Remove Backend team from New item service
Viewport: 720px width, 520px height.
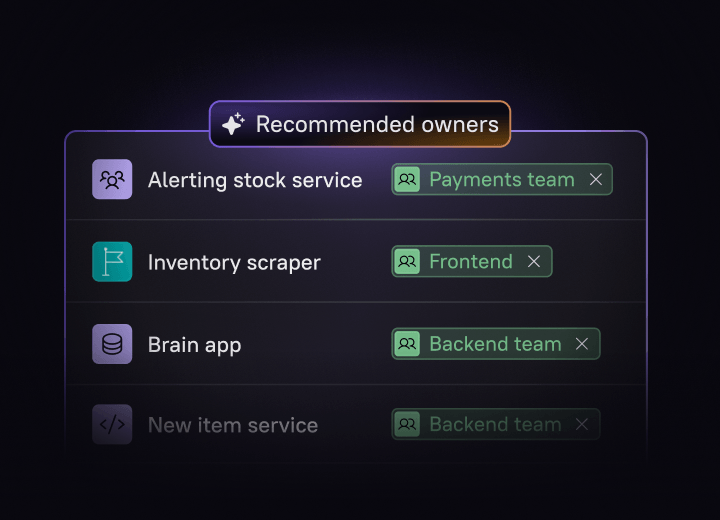582,424
